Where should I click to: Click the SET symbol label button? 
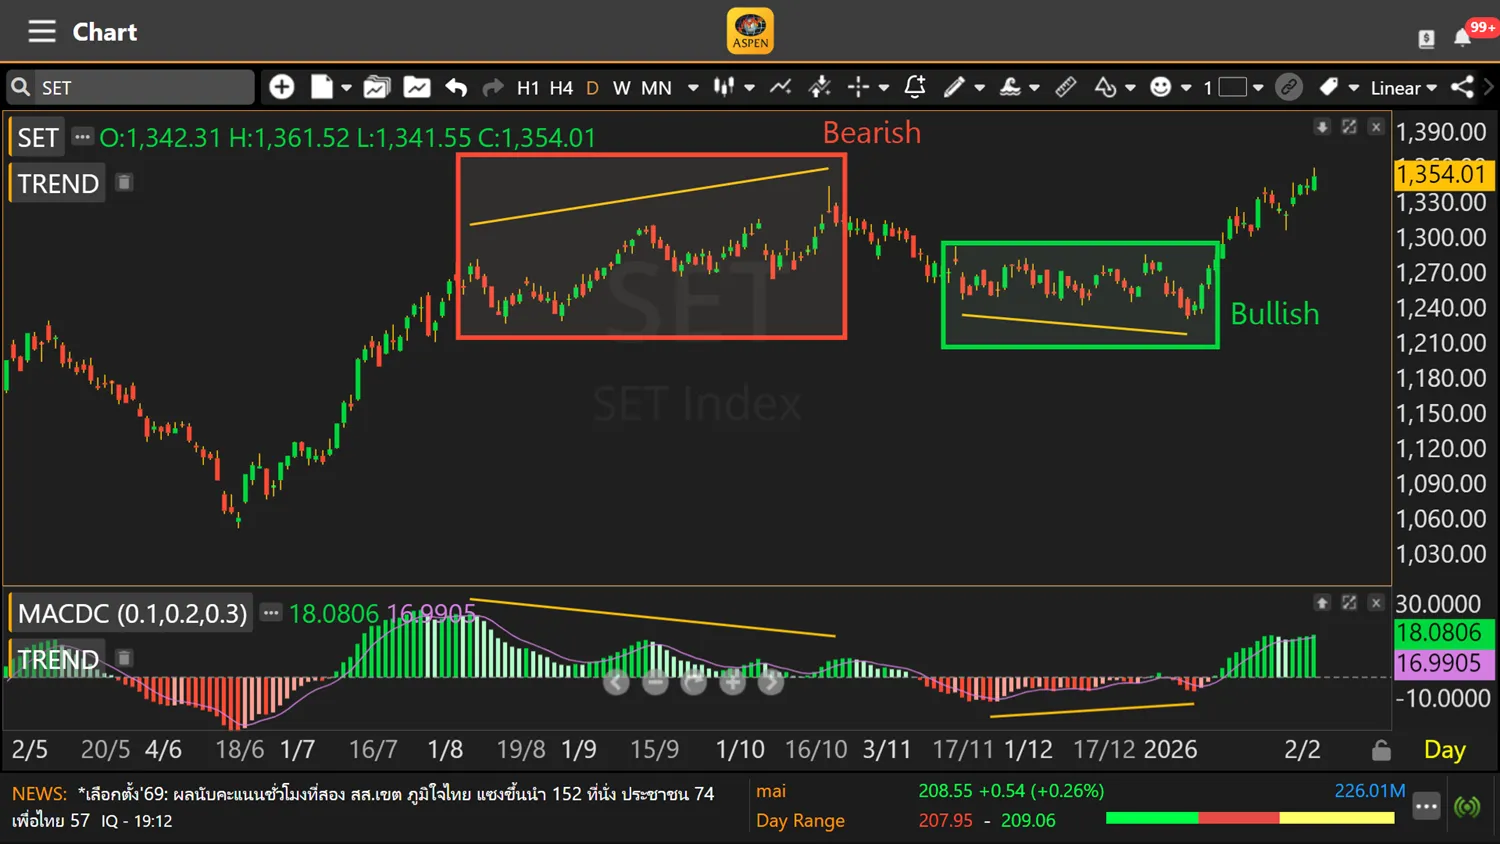pos(38,137)
